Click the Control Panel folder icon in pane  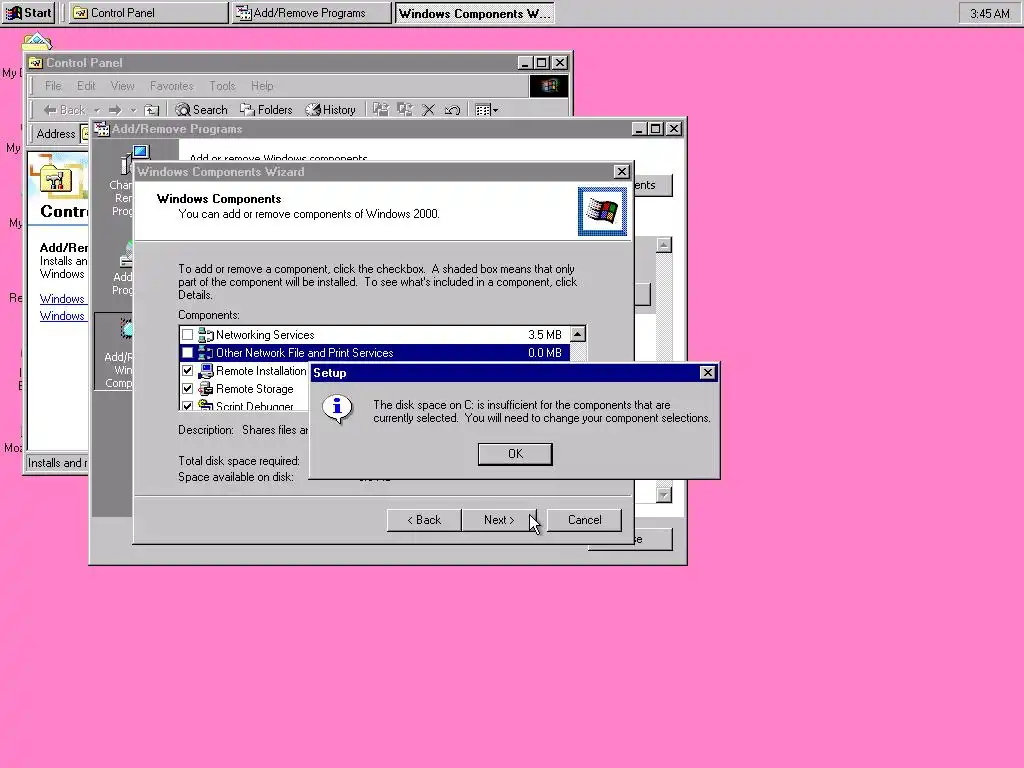56,179
